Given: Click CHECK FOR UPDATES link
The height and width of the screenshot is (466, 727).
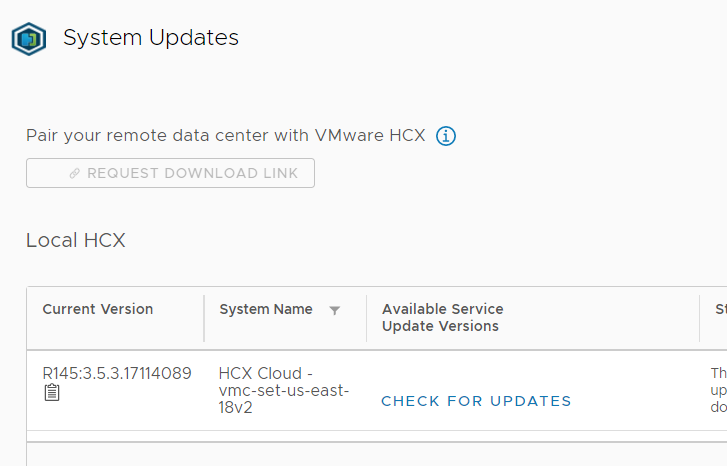Looking at the screenshot, I should point(476,401).
